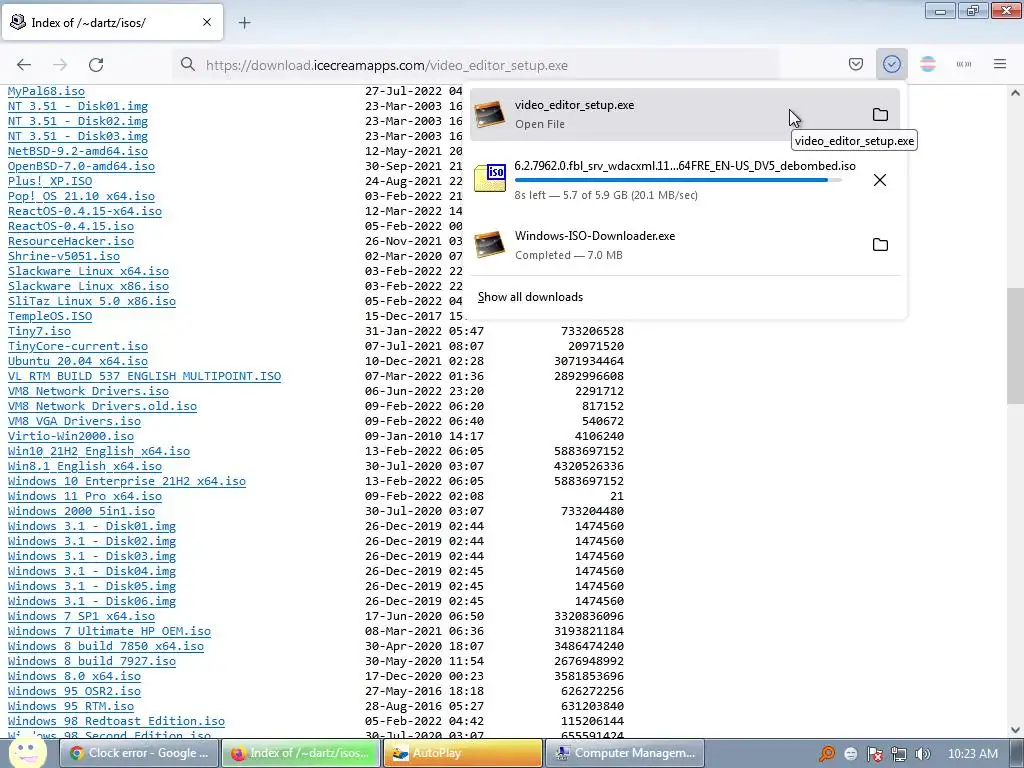The height and width of the screenshot is (768, 1024).
Task: Download Windows 95 OSR2.iso
Action: 74,692
